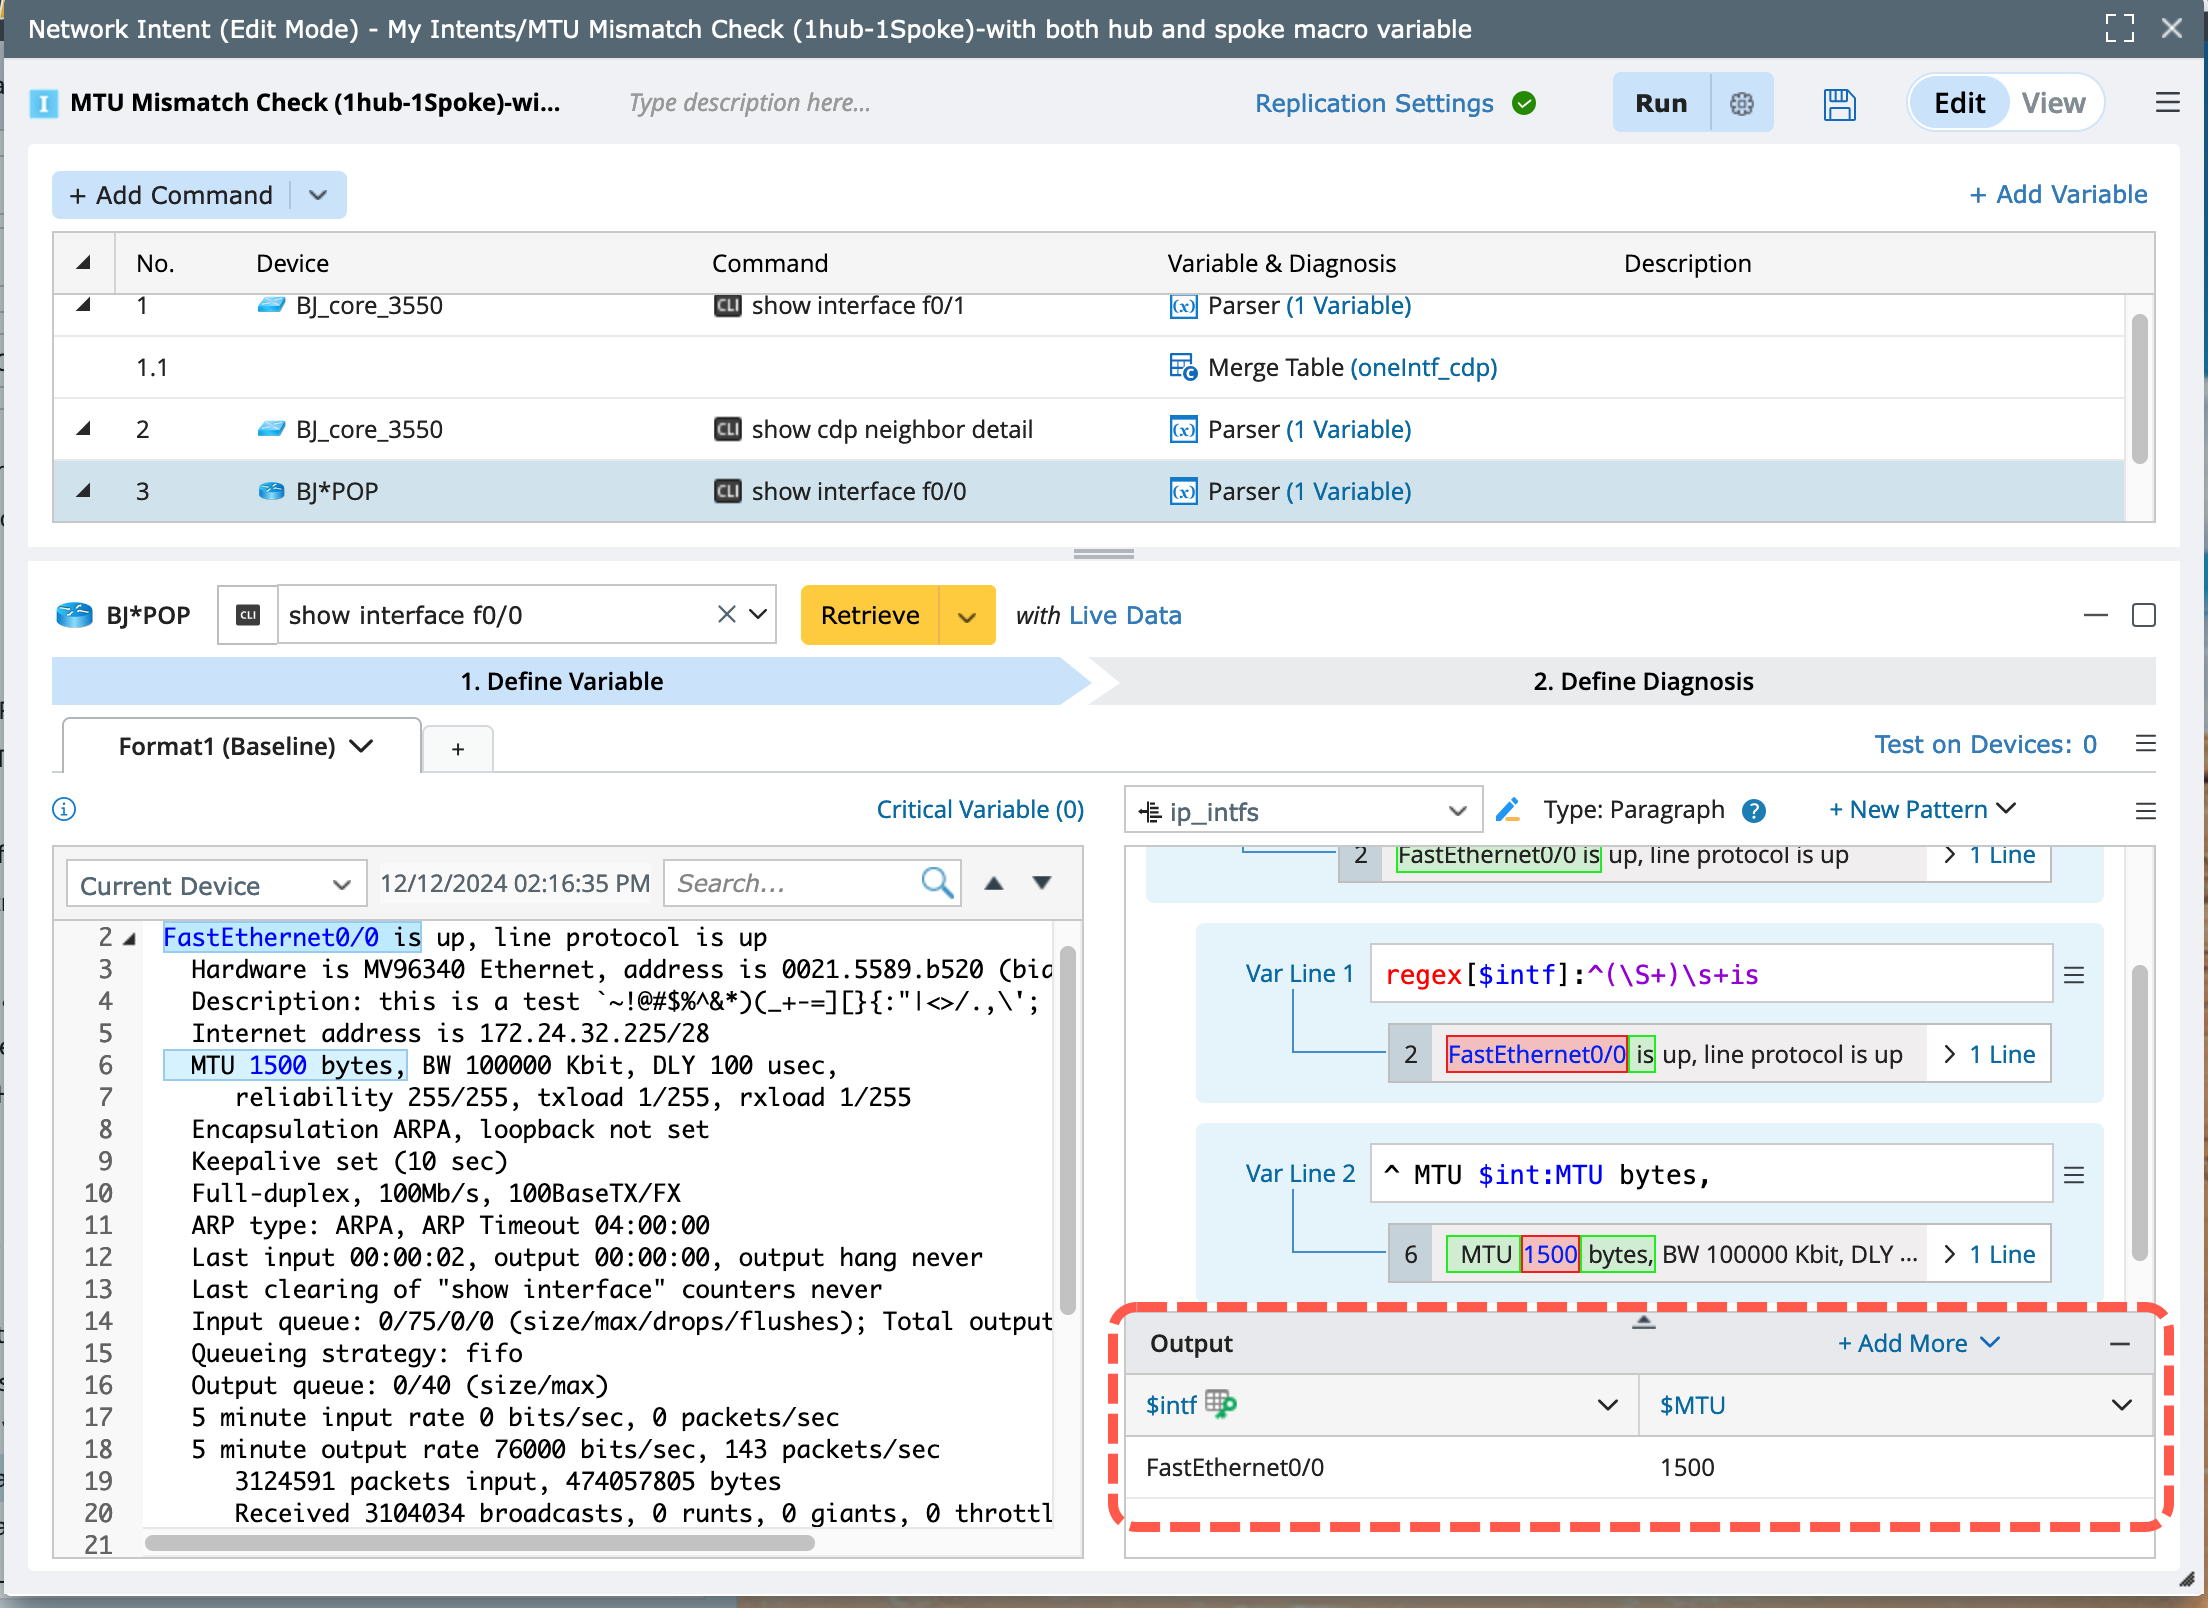The image size is (2208, 1608).
Task: Maximize the lower pane square box
Action: (x=2143, y=615)
